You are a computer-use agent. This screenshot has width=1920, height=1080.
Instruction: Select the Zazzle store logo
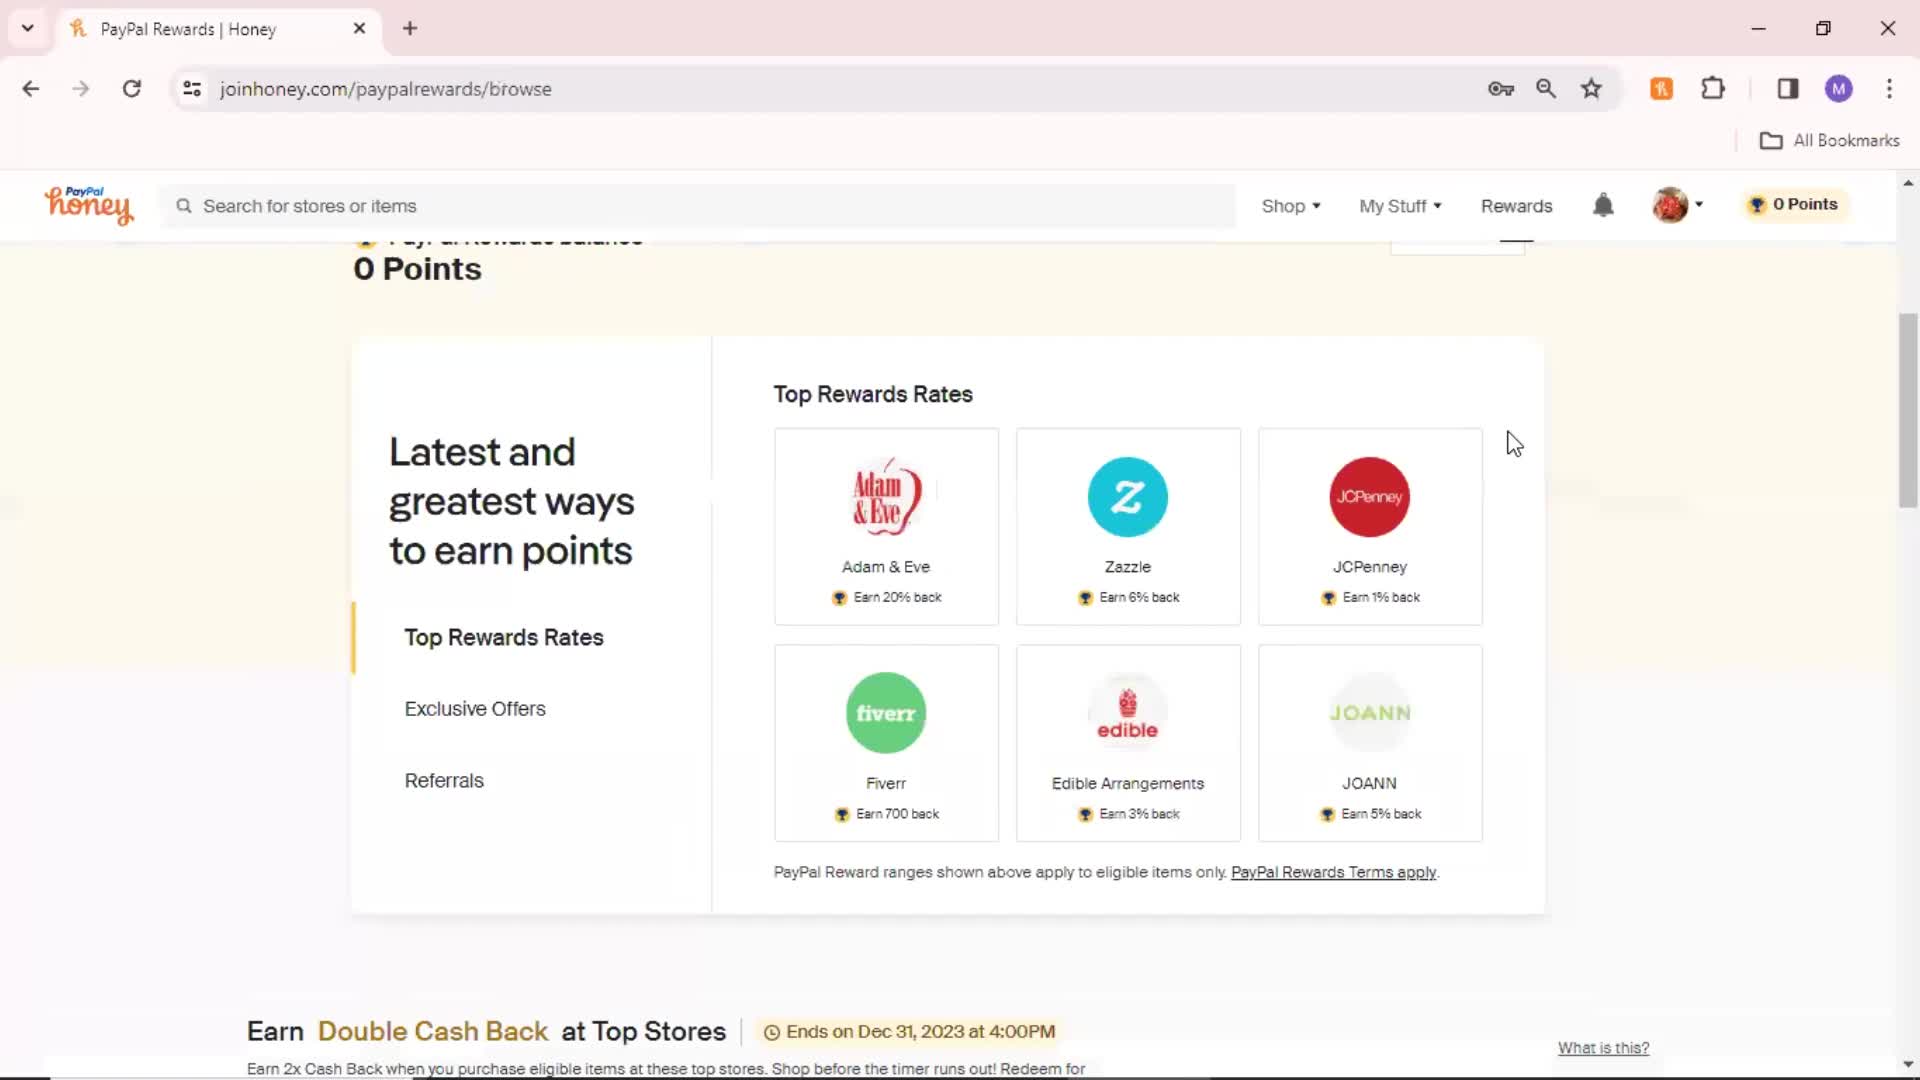point(1127,497)
